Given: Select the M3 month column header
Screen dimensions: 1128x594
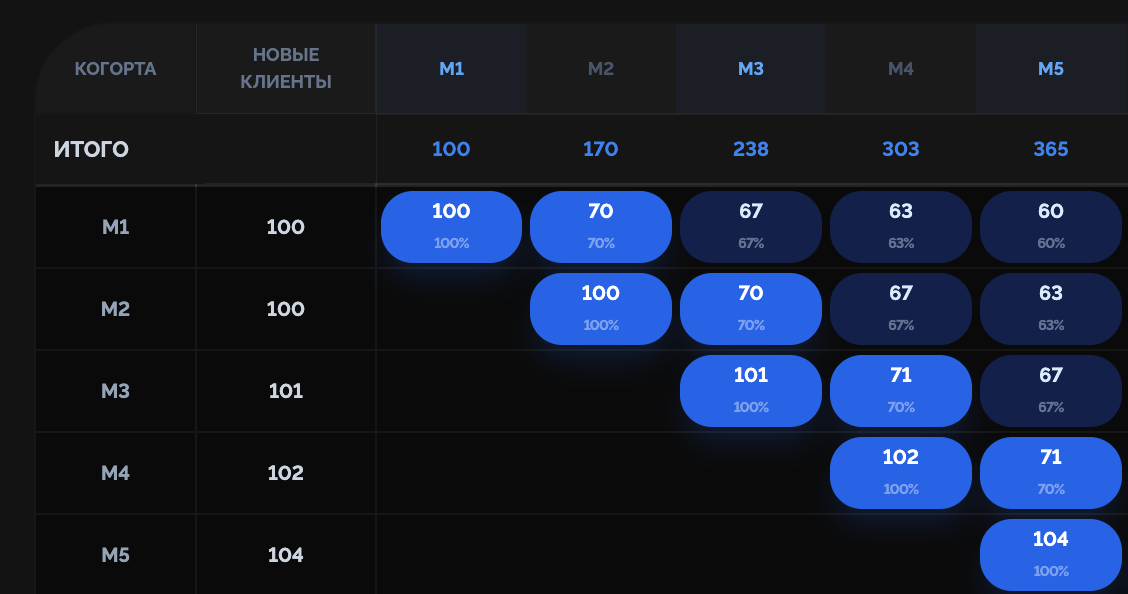Looking at the screenshot, I should tap(751, 69).
